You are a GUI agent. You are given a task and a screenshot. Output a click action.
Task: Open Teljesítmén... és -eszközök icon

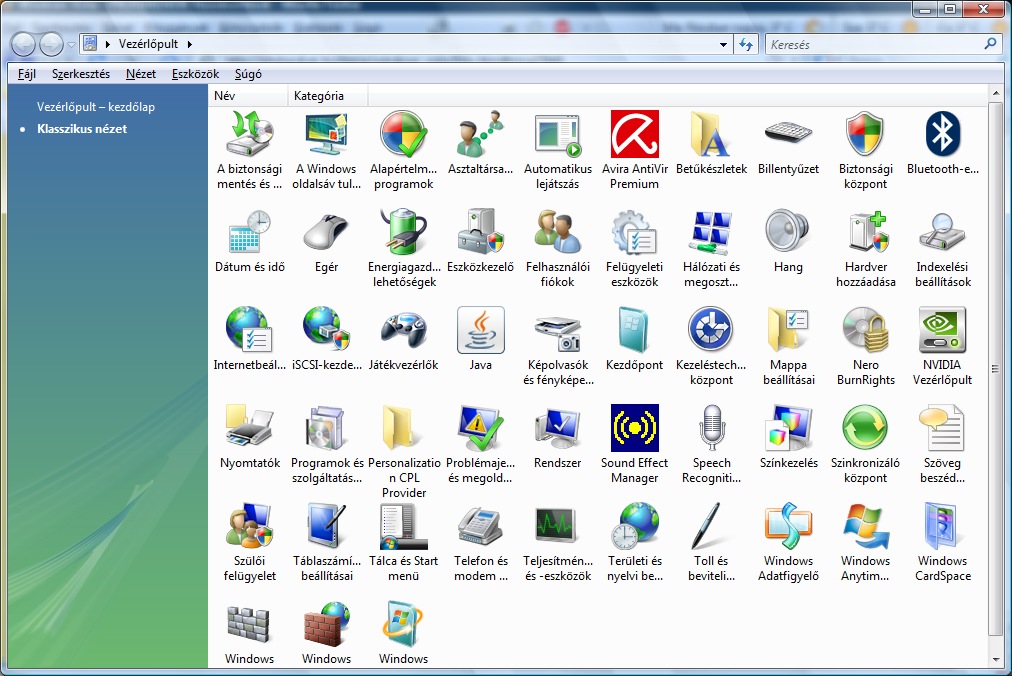tap(558, 524)
